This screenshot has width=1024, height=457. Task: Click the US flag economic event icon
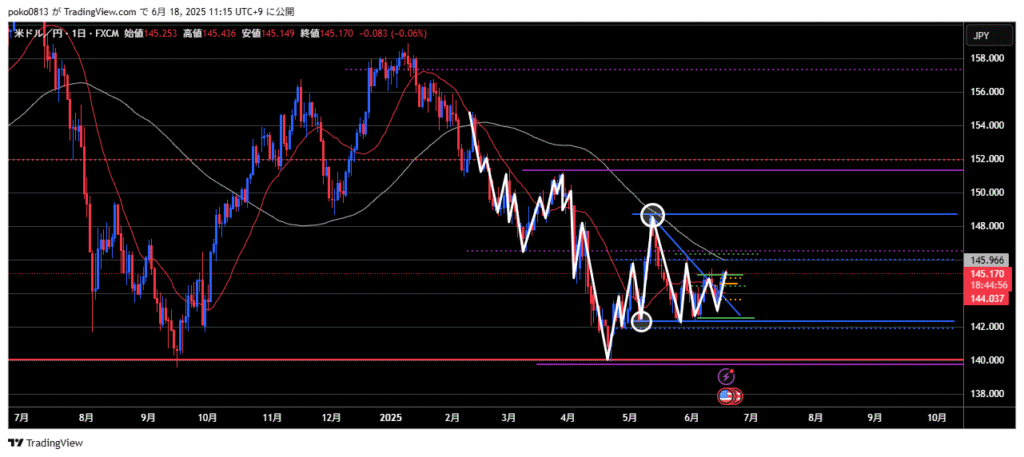(x=728, y=397)
